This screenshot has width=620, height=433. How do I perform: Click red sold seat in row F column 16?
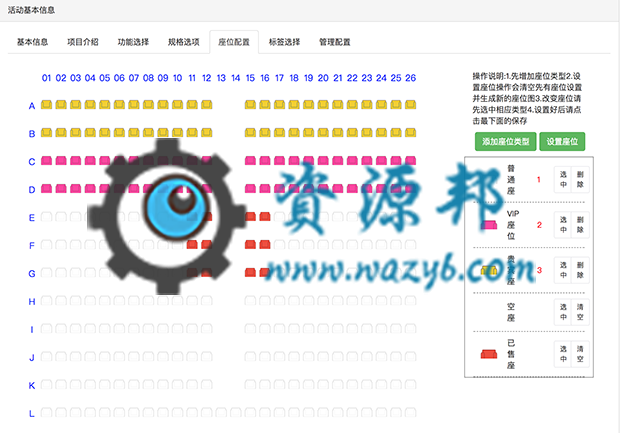pyautogui.click(x=265, y=245)
